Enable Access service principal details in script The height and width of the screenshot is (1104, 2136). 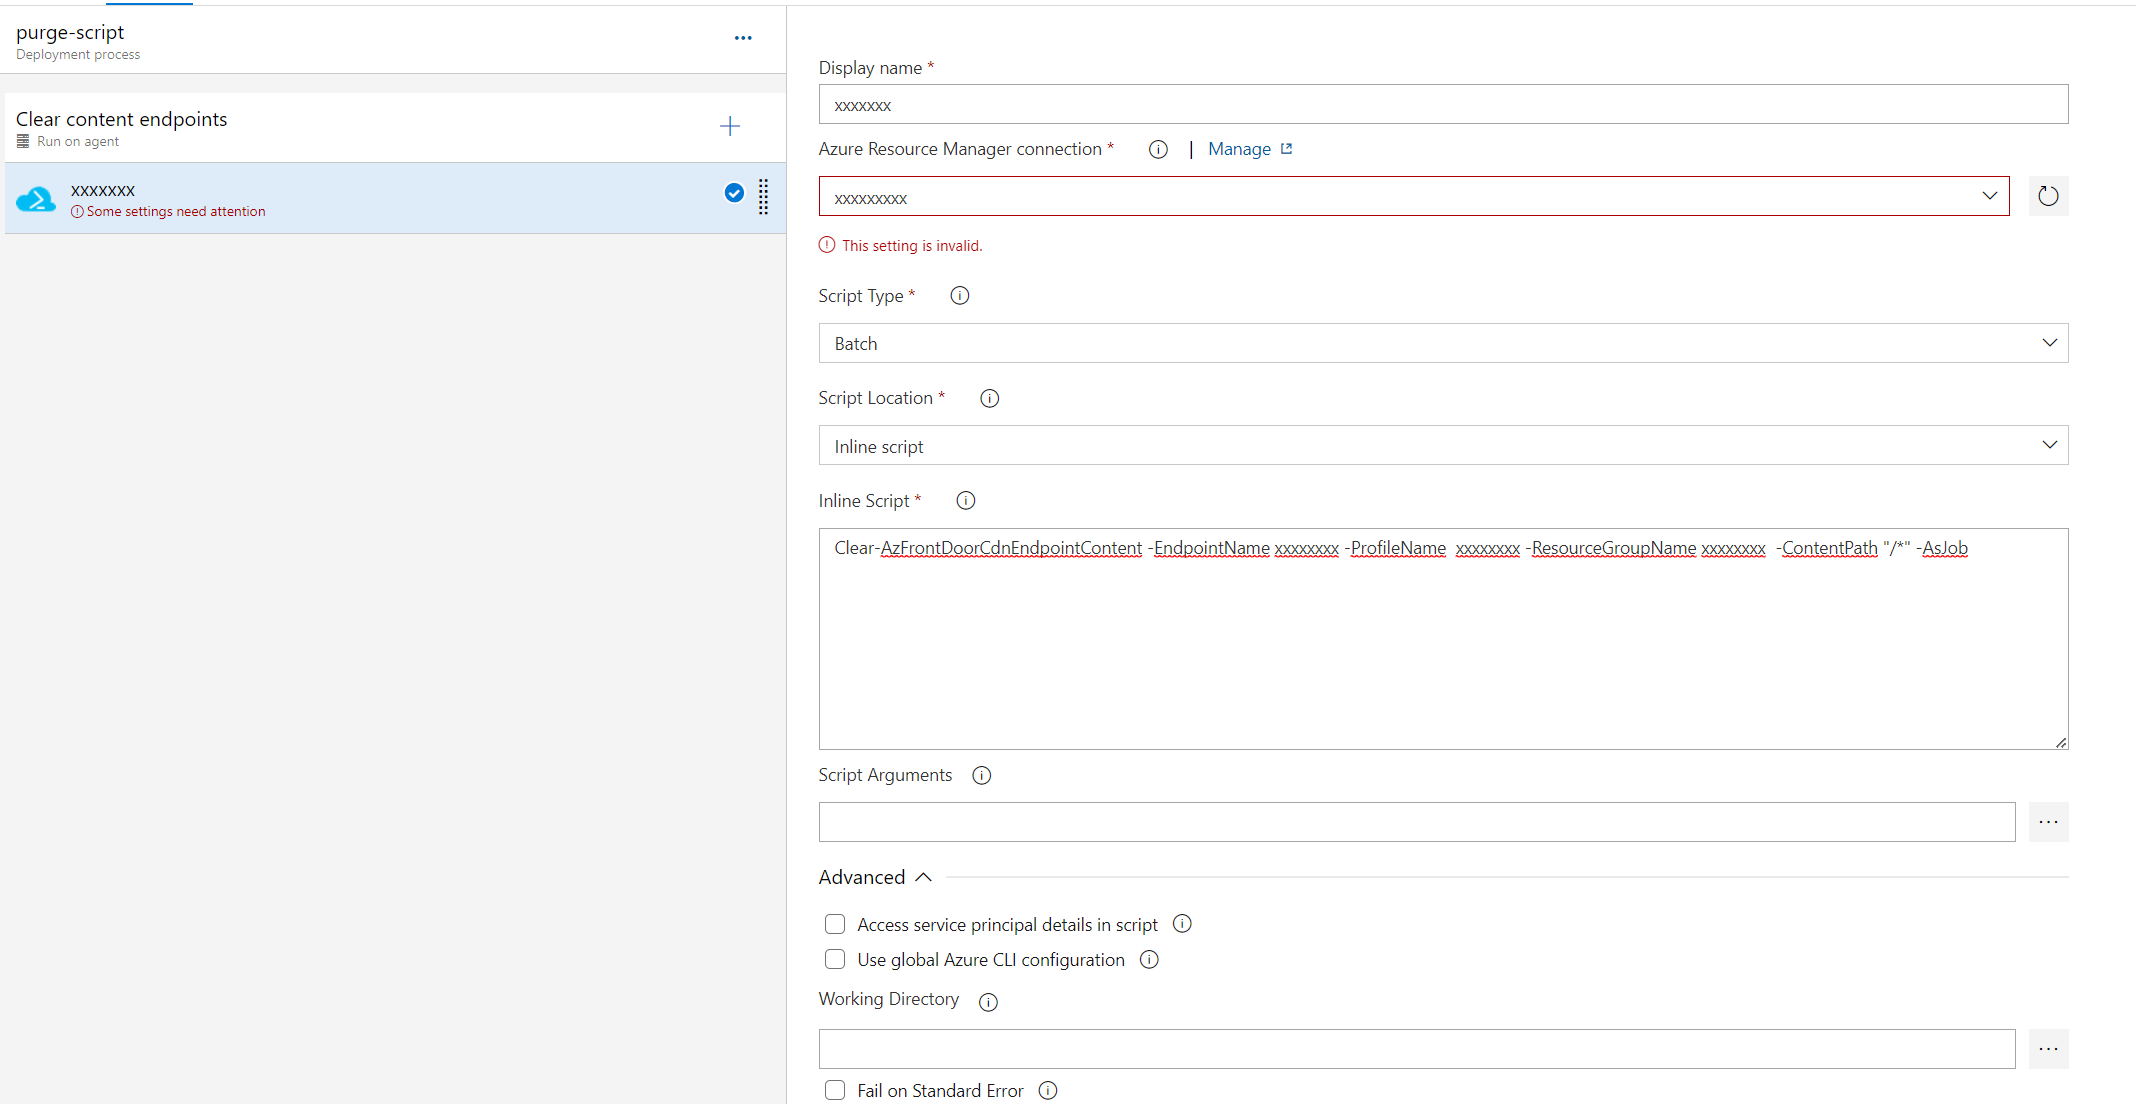[x=835, y=924]
